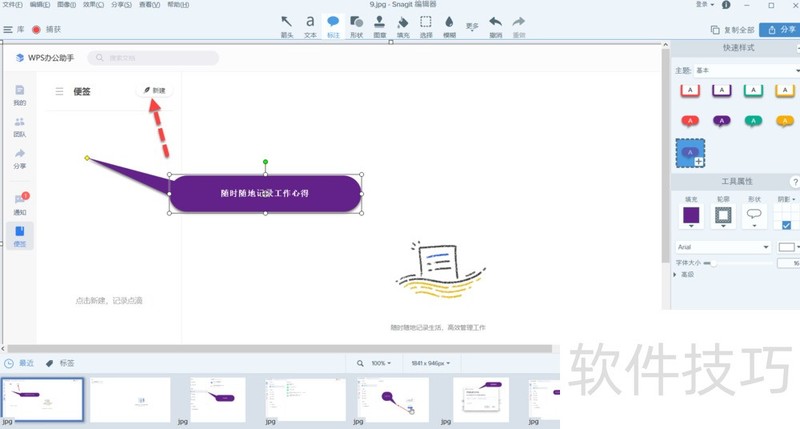Select the Blur (模糊) tool
The image size is (800, 429).
coord(449,24)
